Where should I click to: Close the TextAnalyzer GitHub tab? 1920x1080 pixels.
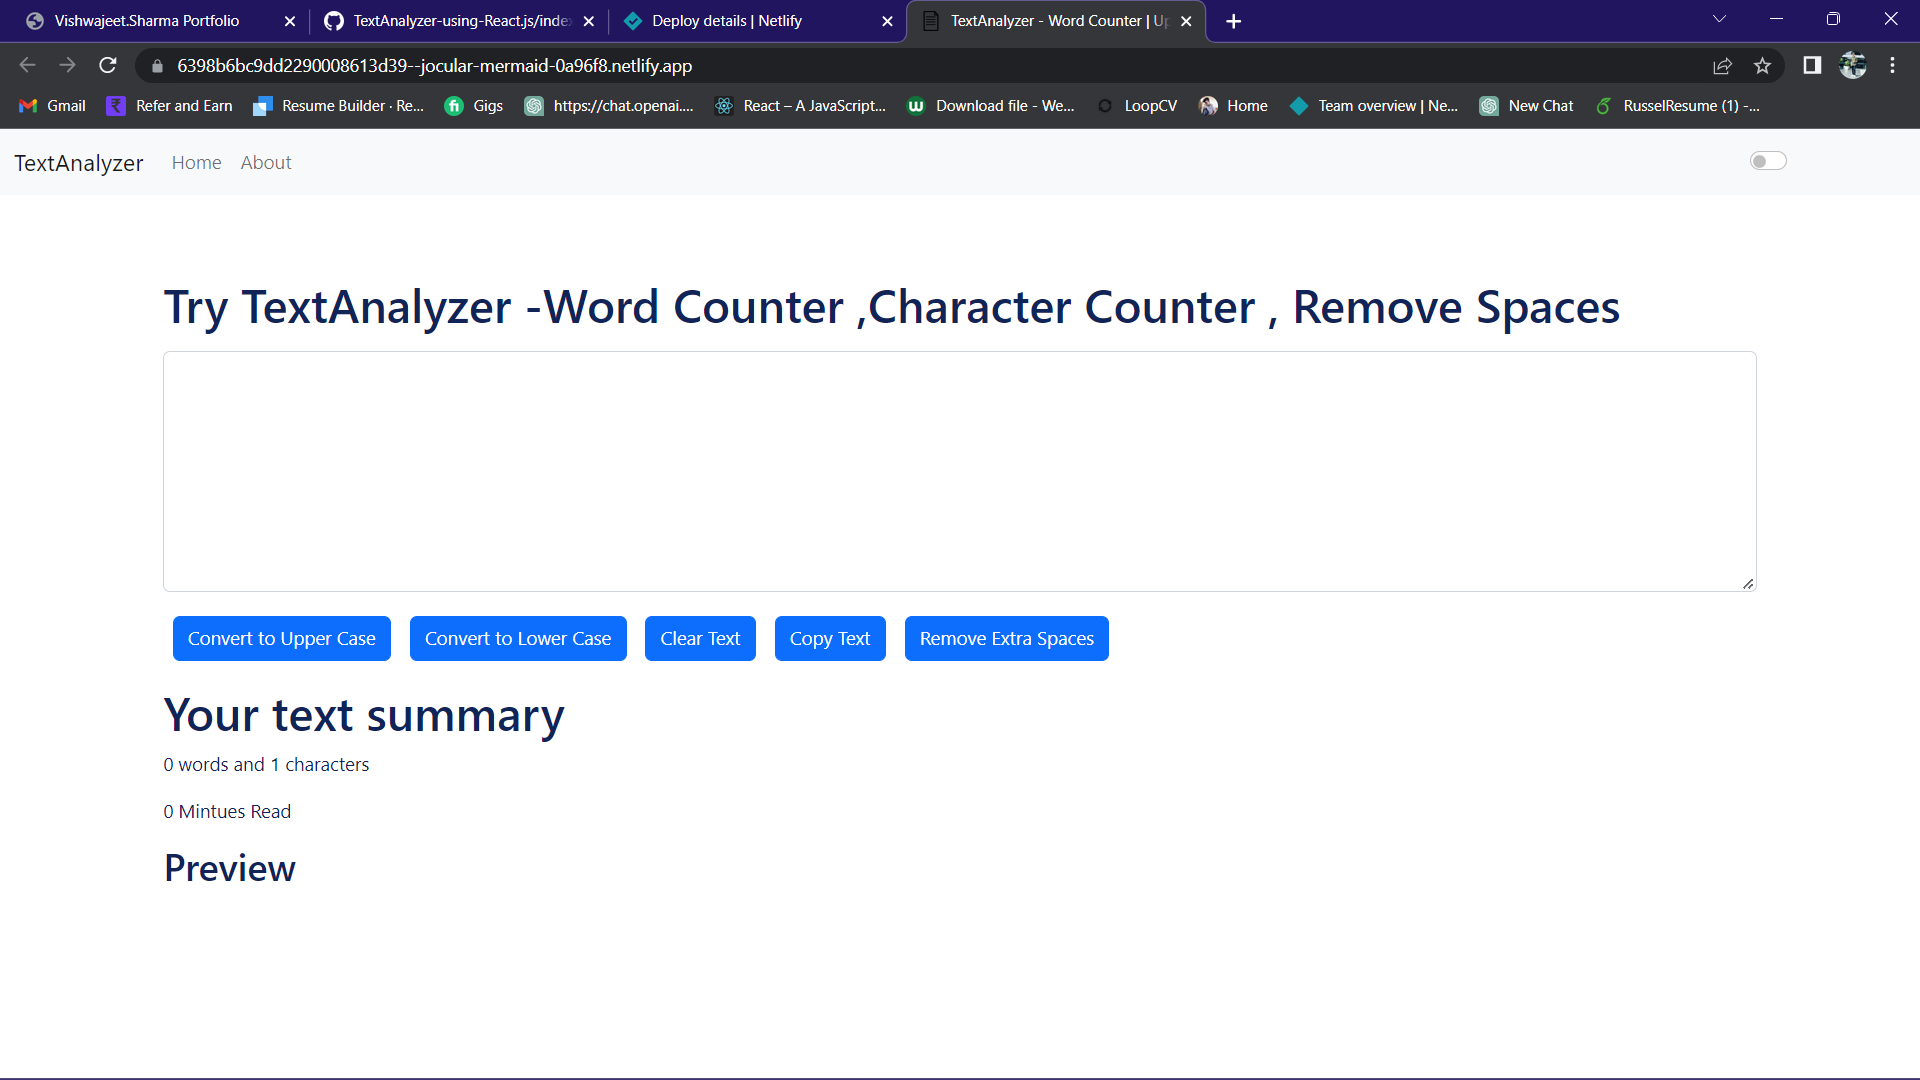[x=588, y=21]
